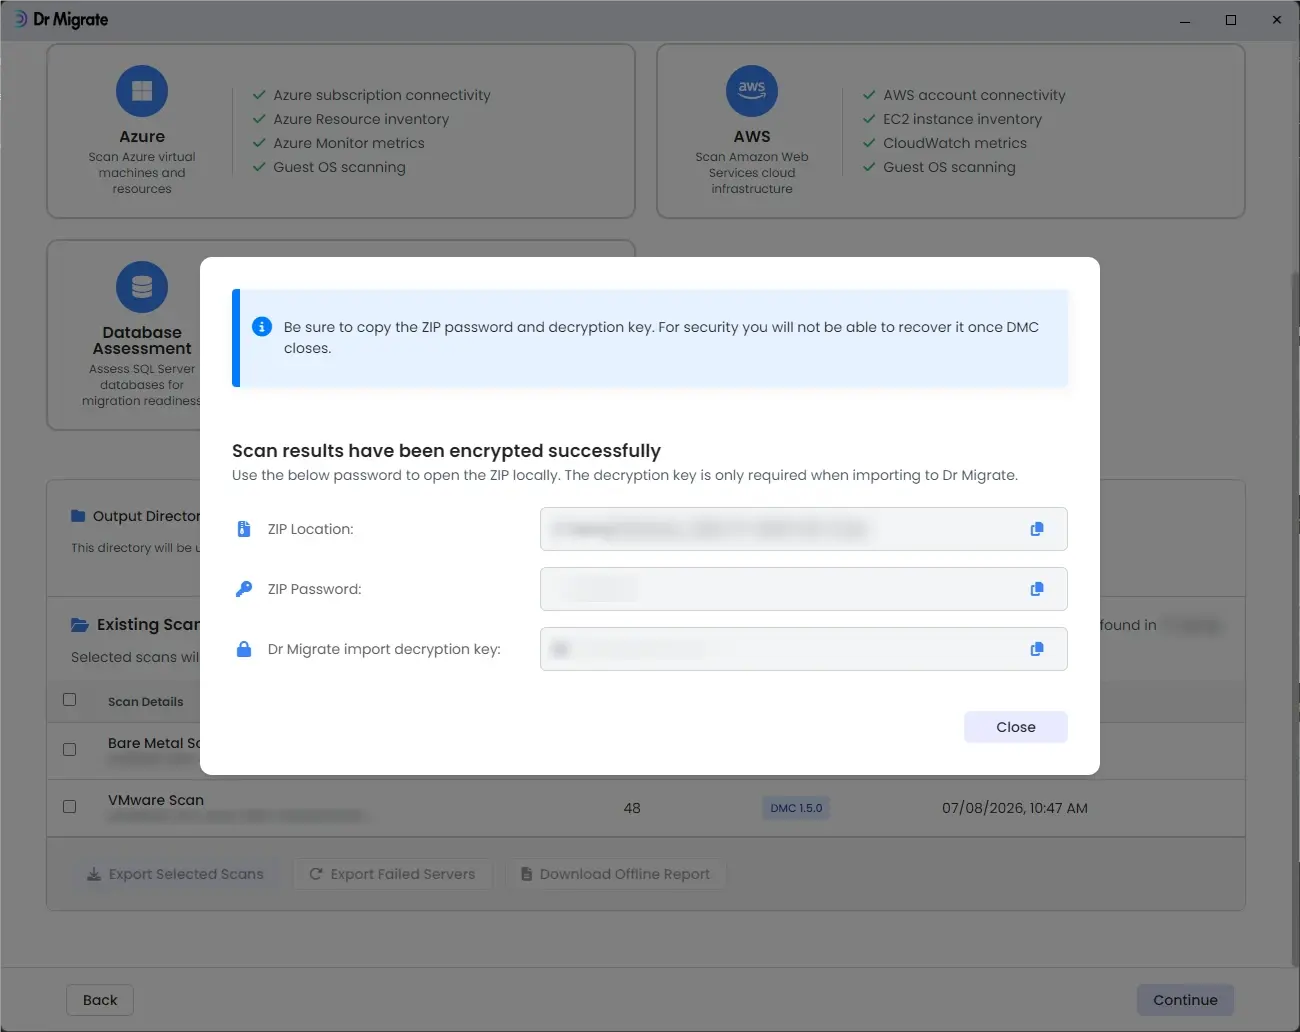Image resolution: width=1300 pixels, height=1032 pixels.
Task: Go Back to the previous step
Action: 100,1000
